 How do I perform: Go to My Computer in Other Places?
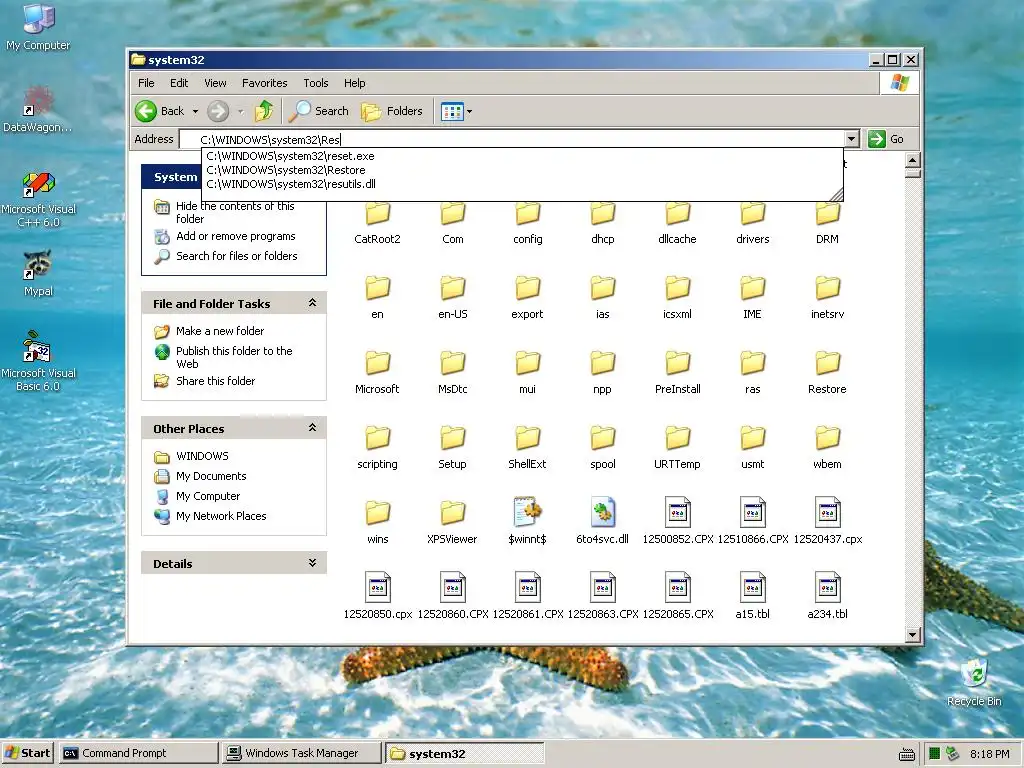pyautogui.click(x=208, y=496)
